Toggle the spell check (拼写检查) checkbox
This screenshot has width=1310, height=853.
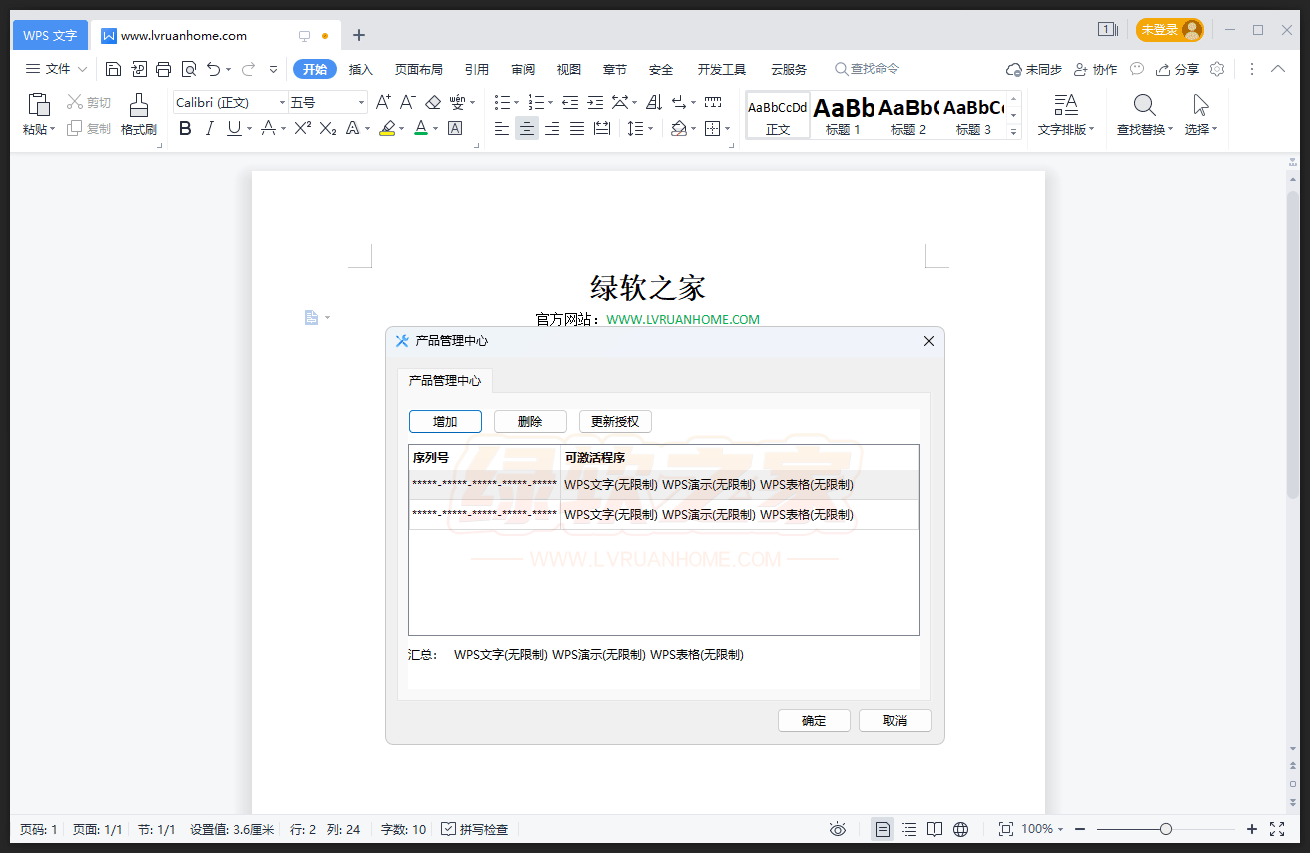tap(449, 829)
